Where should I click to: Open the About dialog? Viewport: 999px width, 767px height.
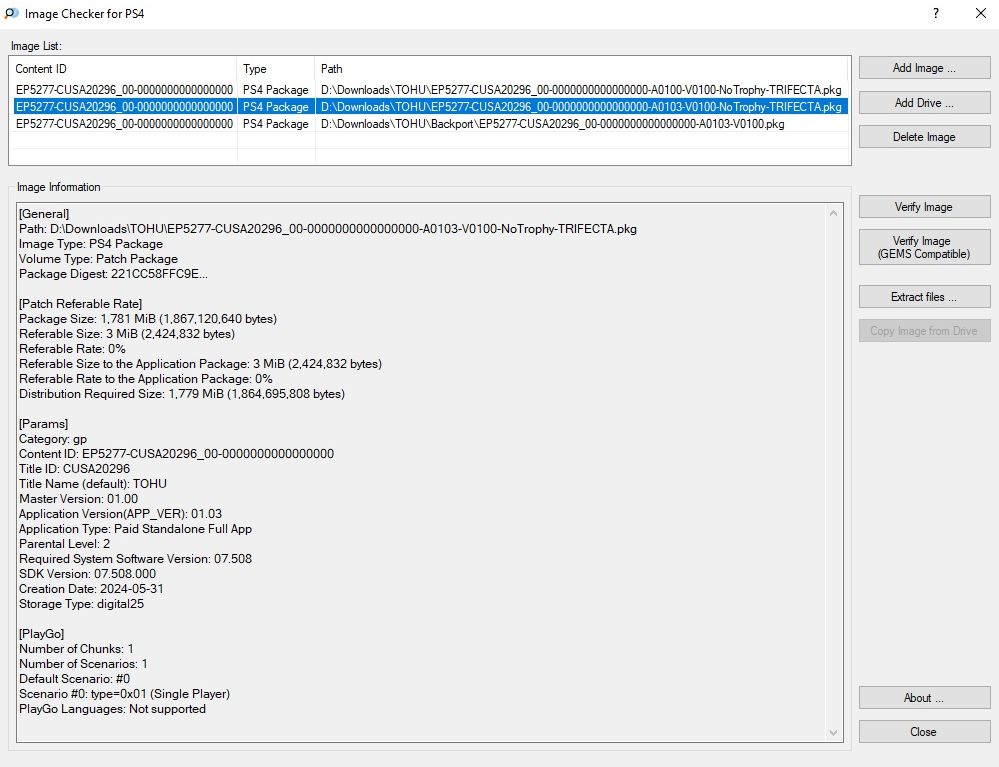pyautogui.click(x=924, y=698)
